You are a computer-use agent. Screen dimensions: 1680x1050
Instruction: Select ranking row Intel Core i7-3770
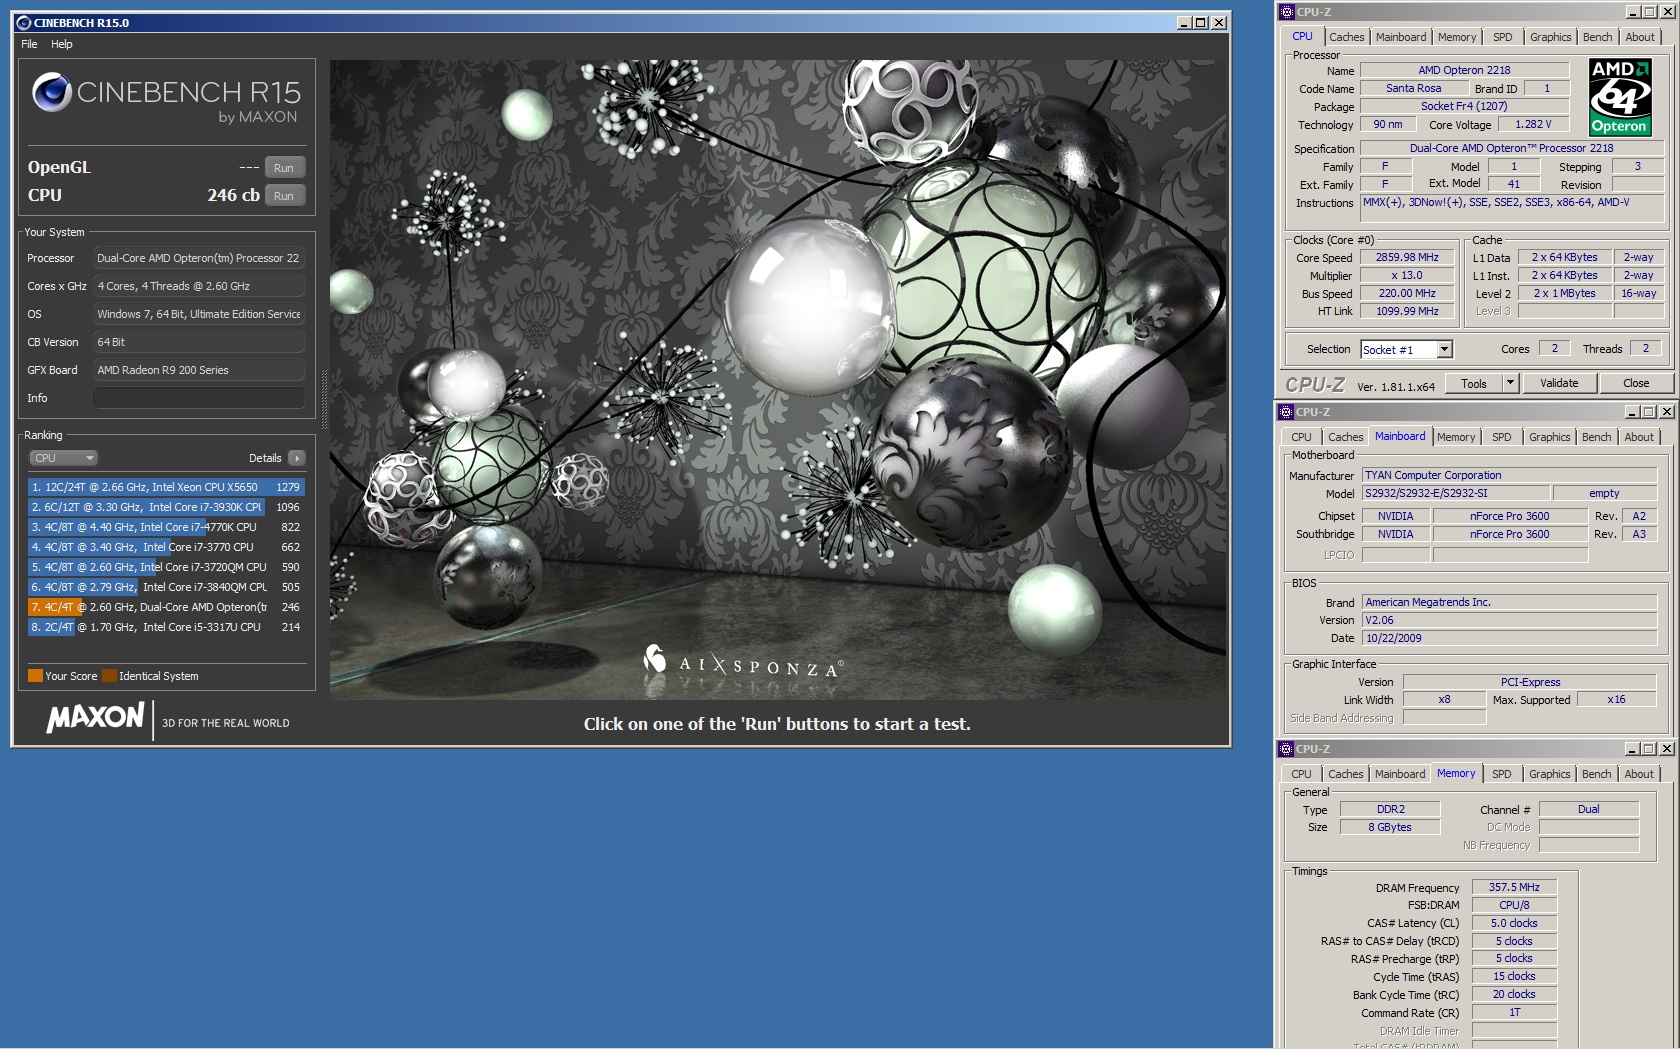coord(166,547)
